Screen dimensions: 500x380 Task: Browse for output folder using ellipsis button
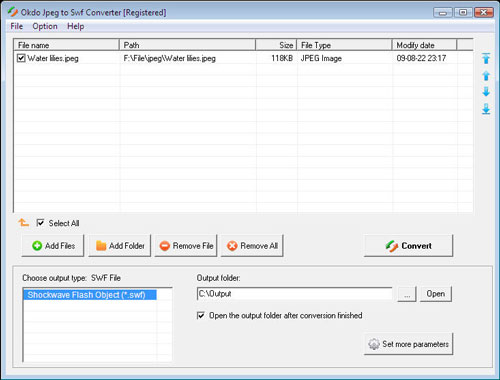[407, 294]
